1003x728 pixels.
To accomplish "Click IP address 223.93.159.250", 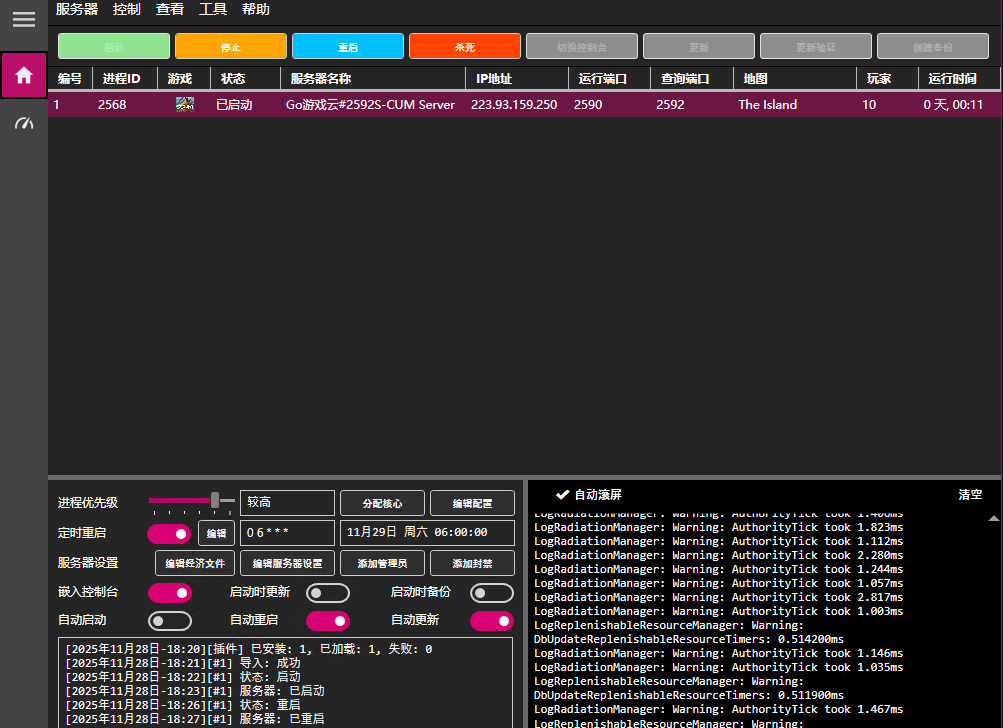I will (x=514, y=105).
